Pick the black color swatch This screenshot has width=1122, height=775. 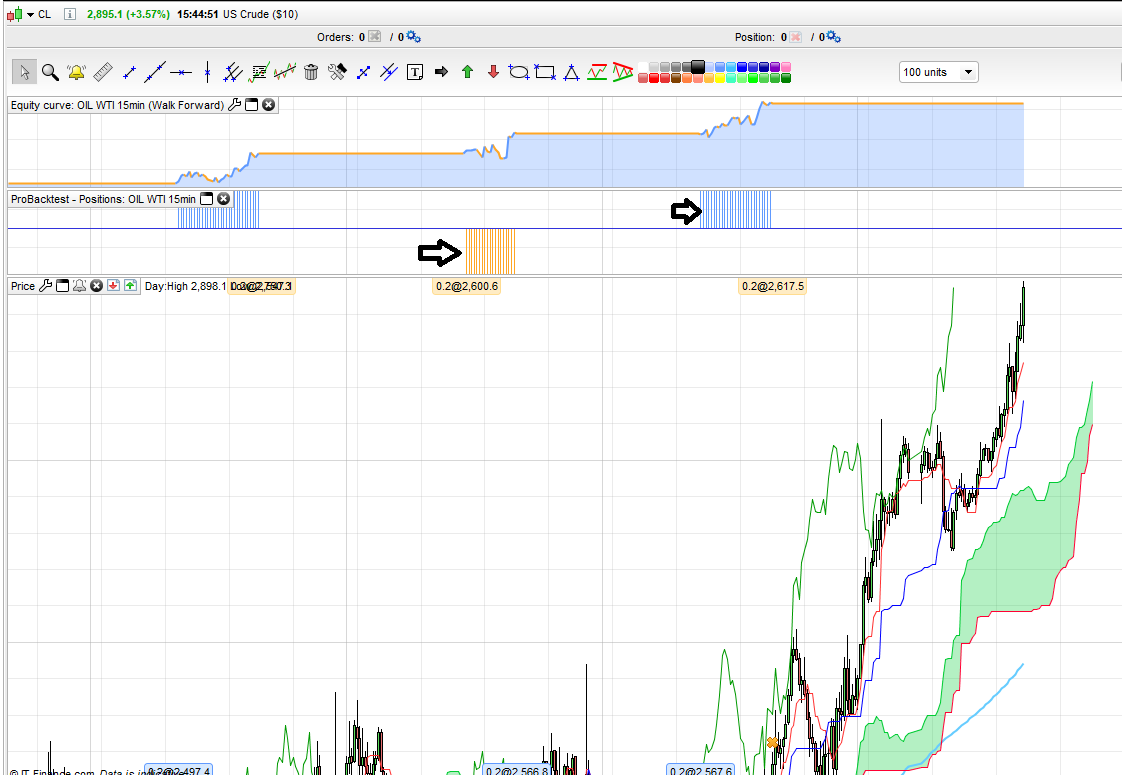(x=698, y=67)
